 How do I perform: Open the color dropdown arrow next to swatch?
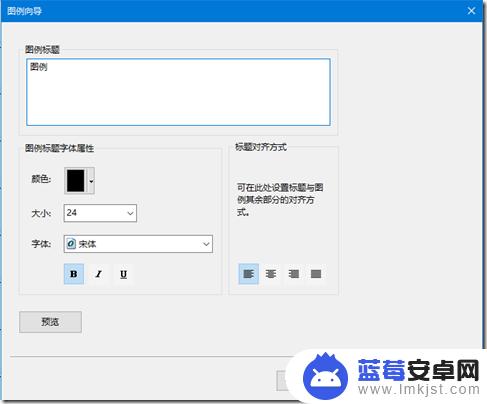(91, 181)
